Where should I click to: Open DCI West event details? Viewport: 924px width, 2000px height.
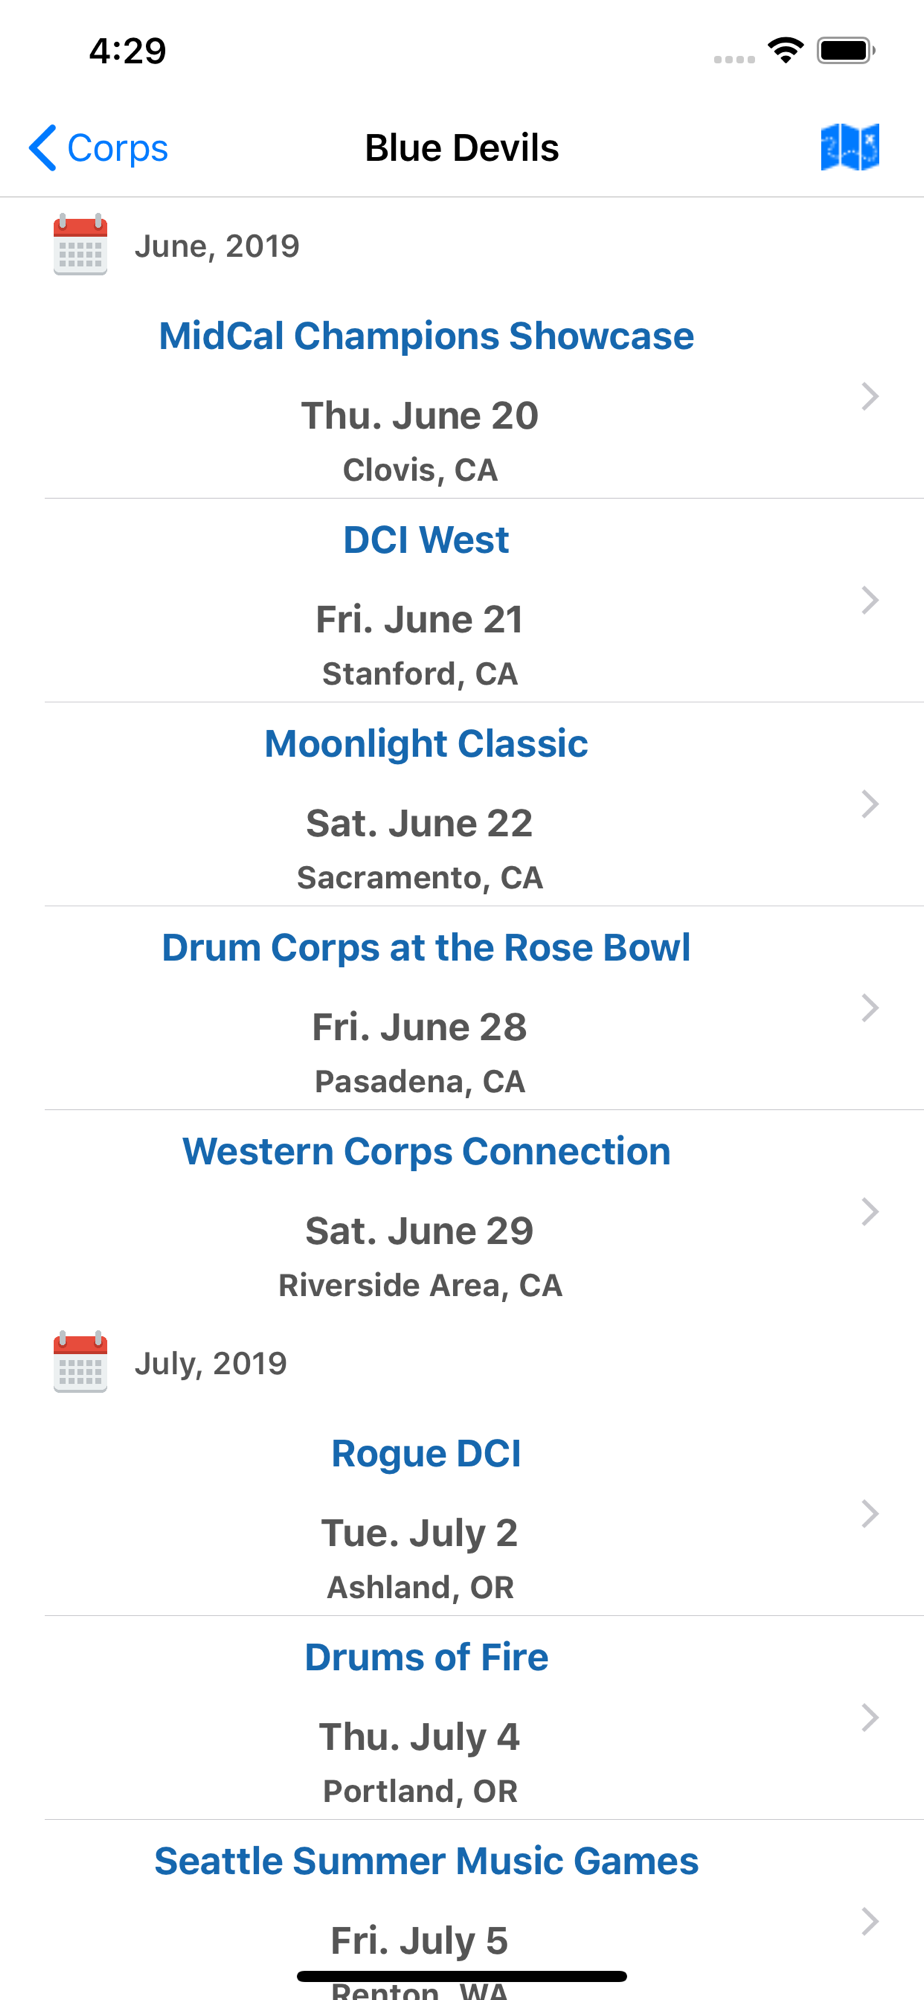[x=426, y=540]
